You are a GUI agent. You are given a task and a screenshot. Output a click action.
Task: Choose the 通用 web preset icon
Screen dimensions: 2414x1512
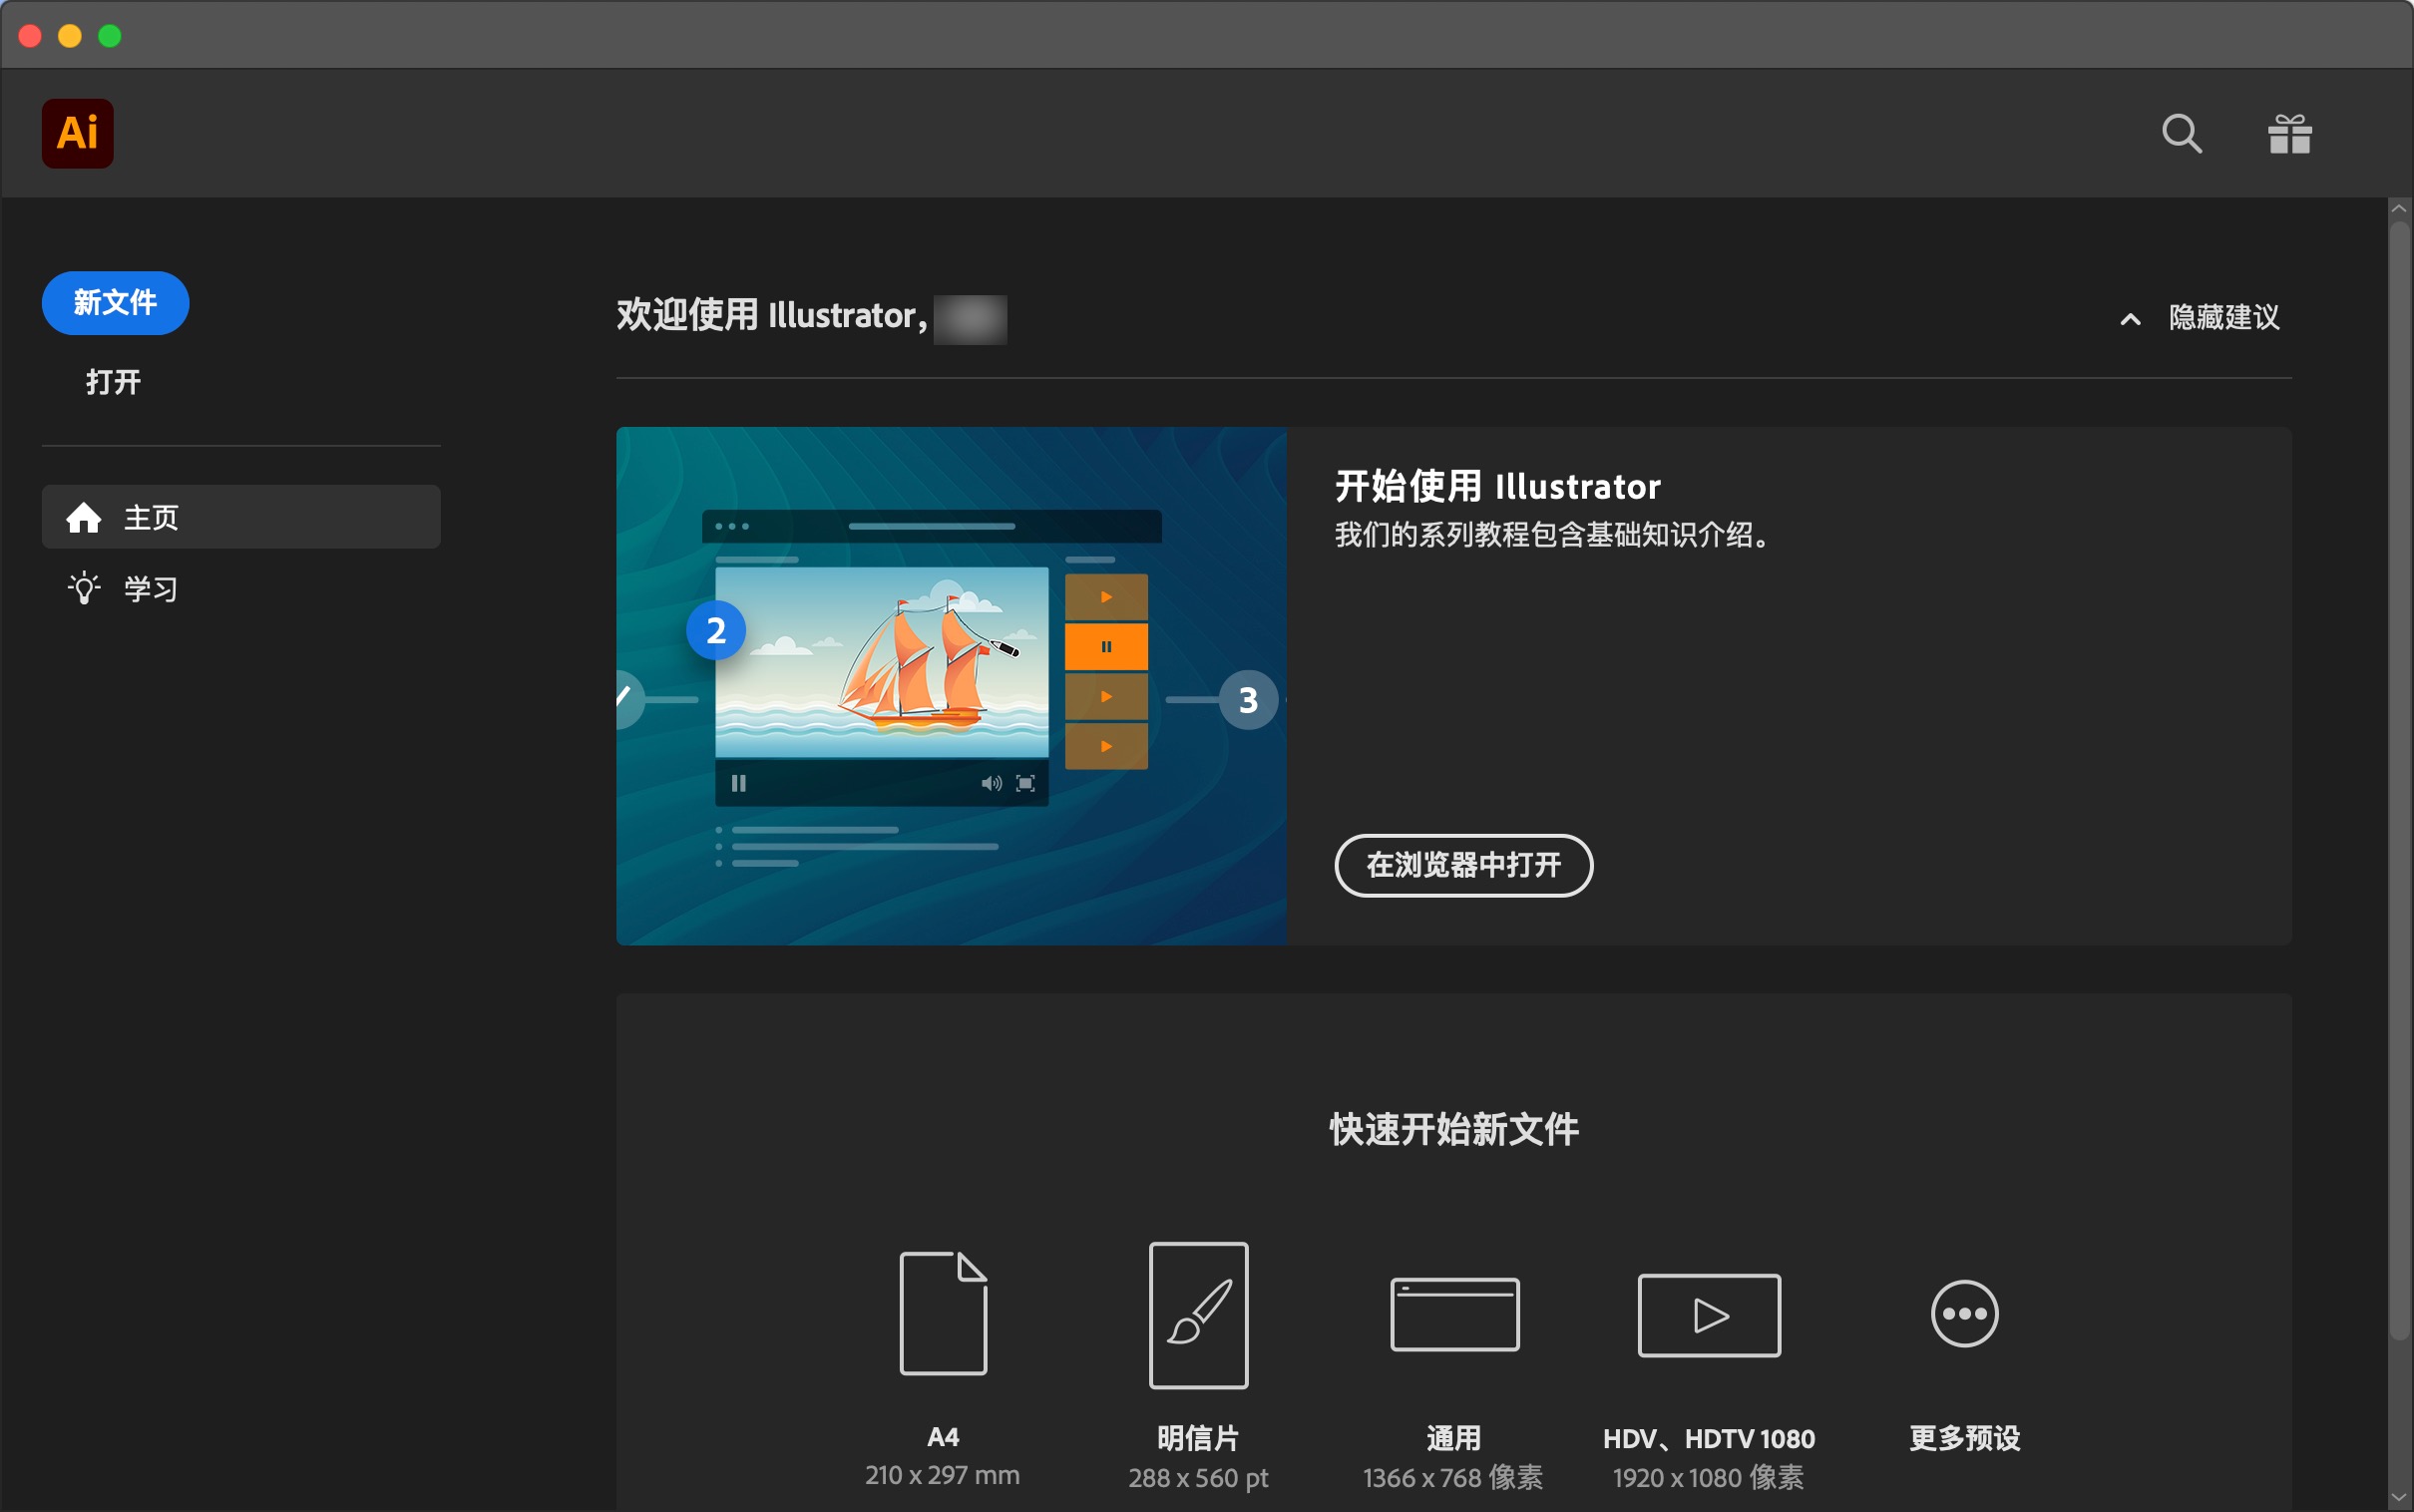coord(1454,1314)
